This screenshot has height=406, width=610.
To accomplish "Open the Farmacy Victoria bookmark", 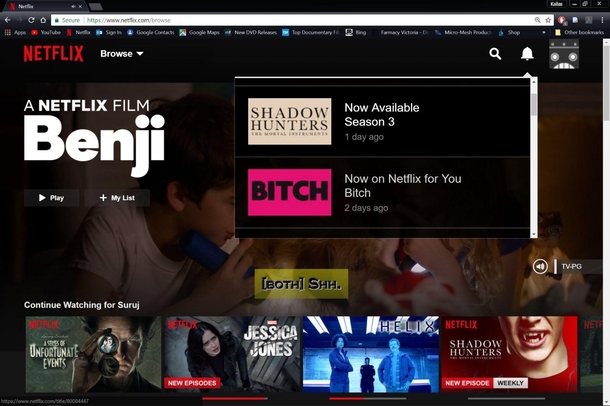I will click(401, 32).
